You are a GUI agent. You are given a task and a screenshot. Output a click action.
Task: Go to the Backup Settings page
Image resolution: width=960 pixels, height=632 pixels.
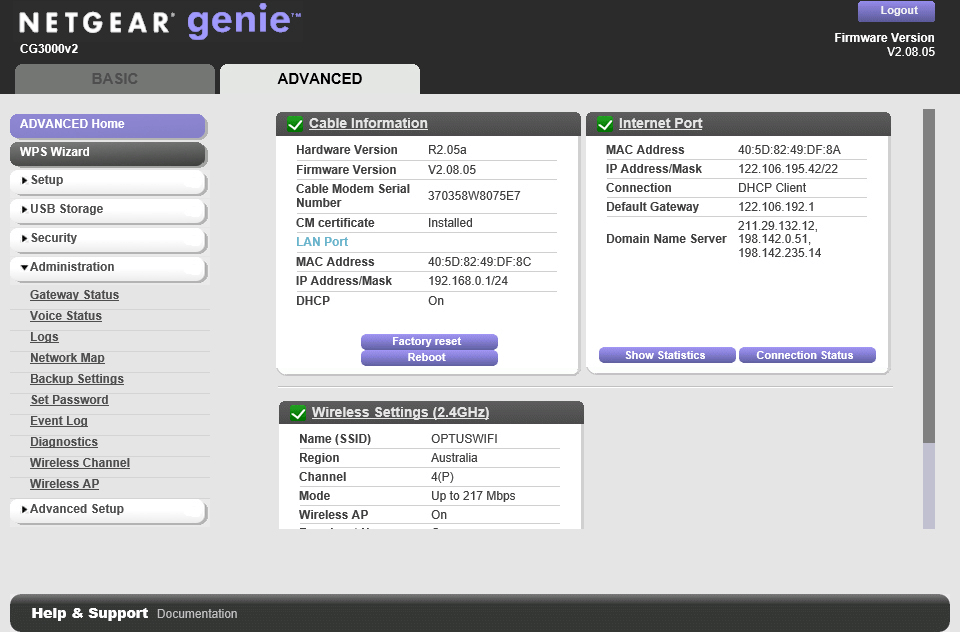tap(77, 379)
